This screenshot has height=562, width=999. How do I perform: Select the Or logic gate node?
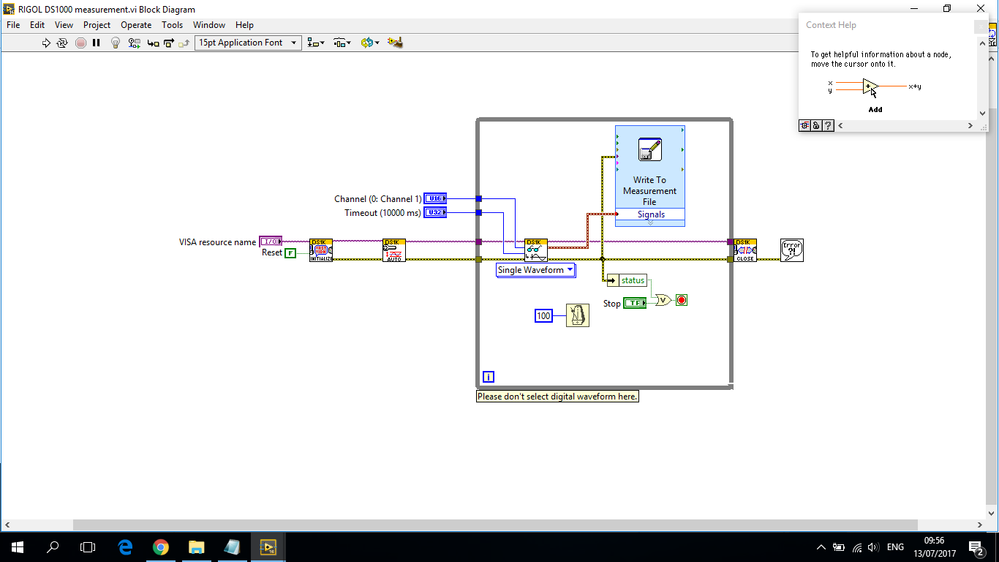tap(663, 300)
